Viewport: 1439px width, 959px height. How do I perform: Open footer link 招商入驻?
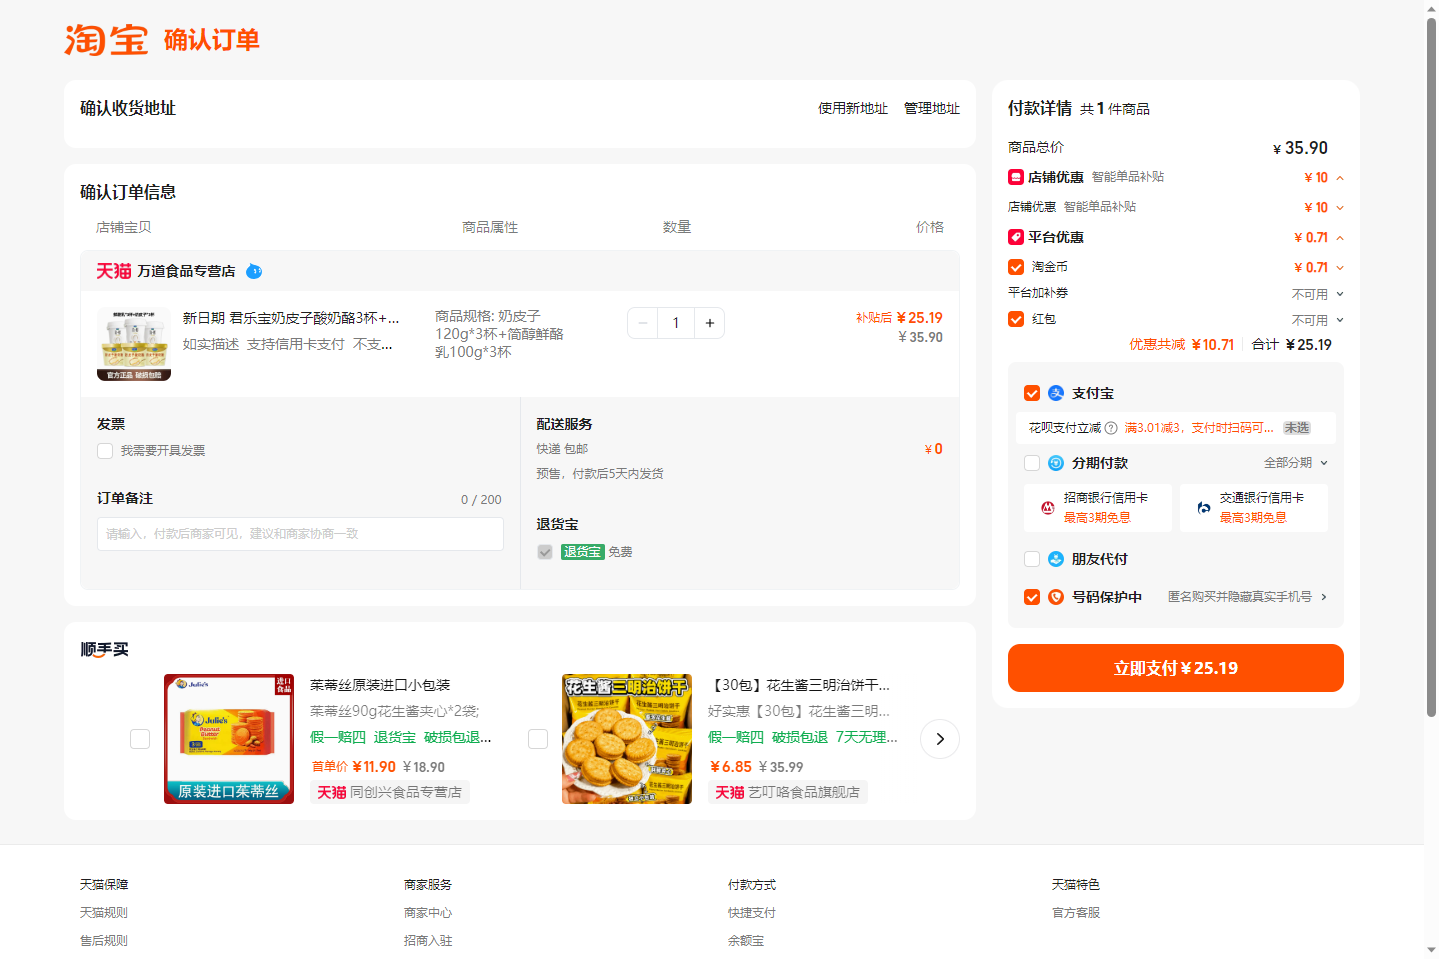tap(428, 941)
